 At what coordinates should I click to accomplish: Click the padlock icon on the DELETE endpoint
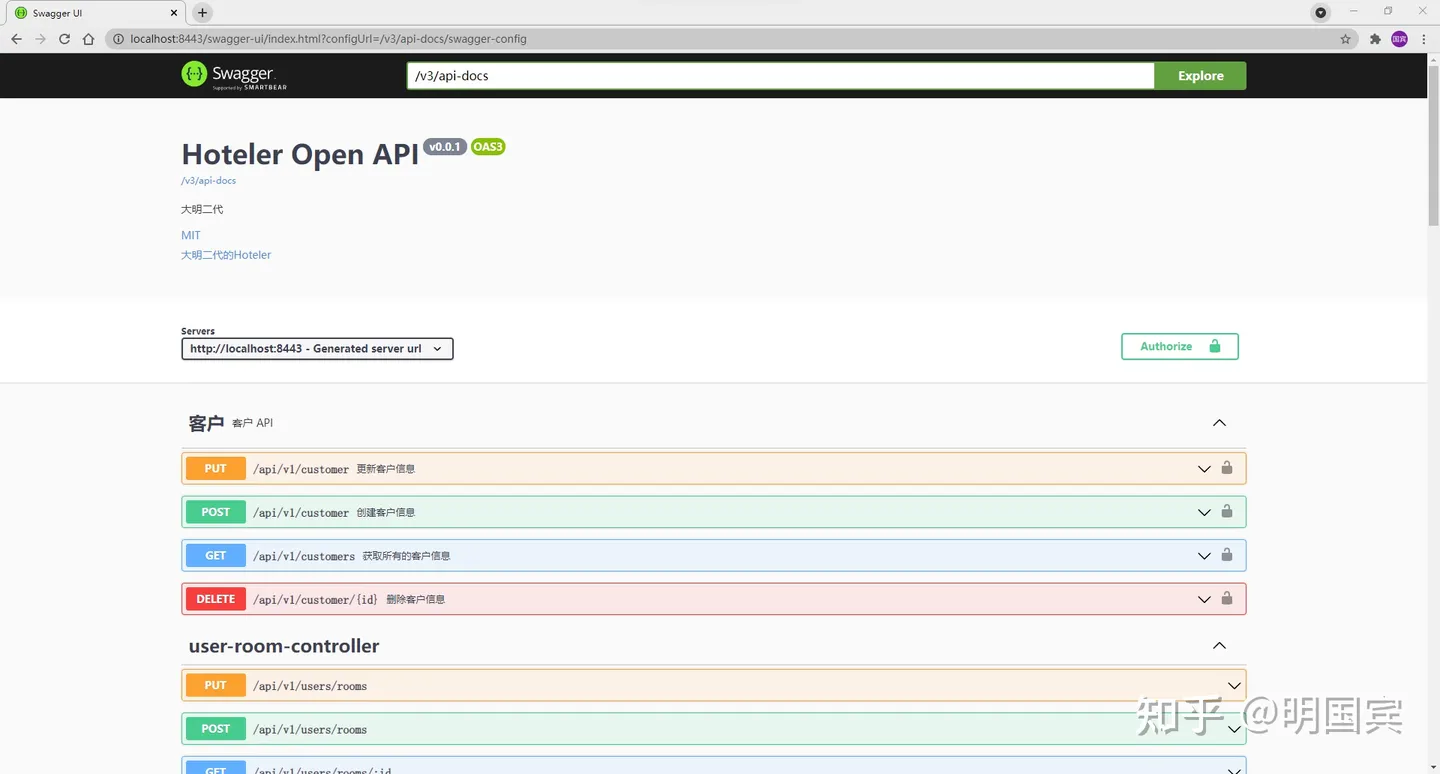pos(1227,599)
